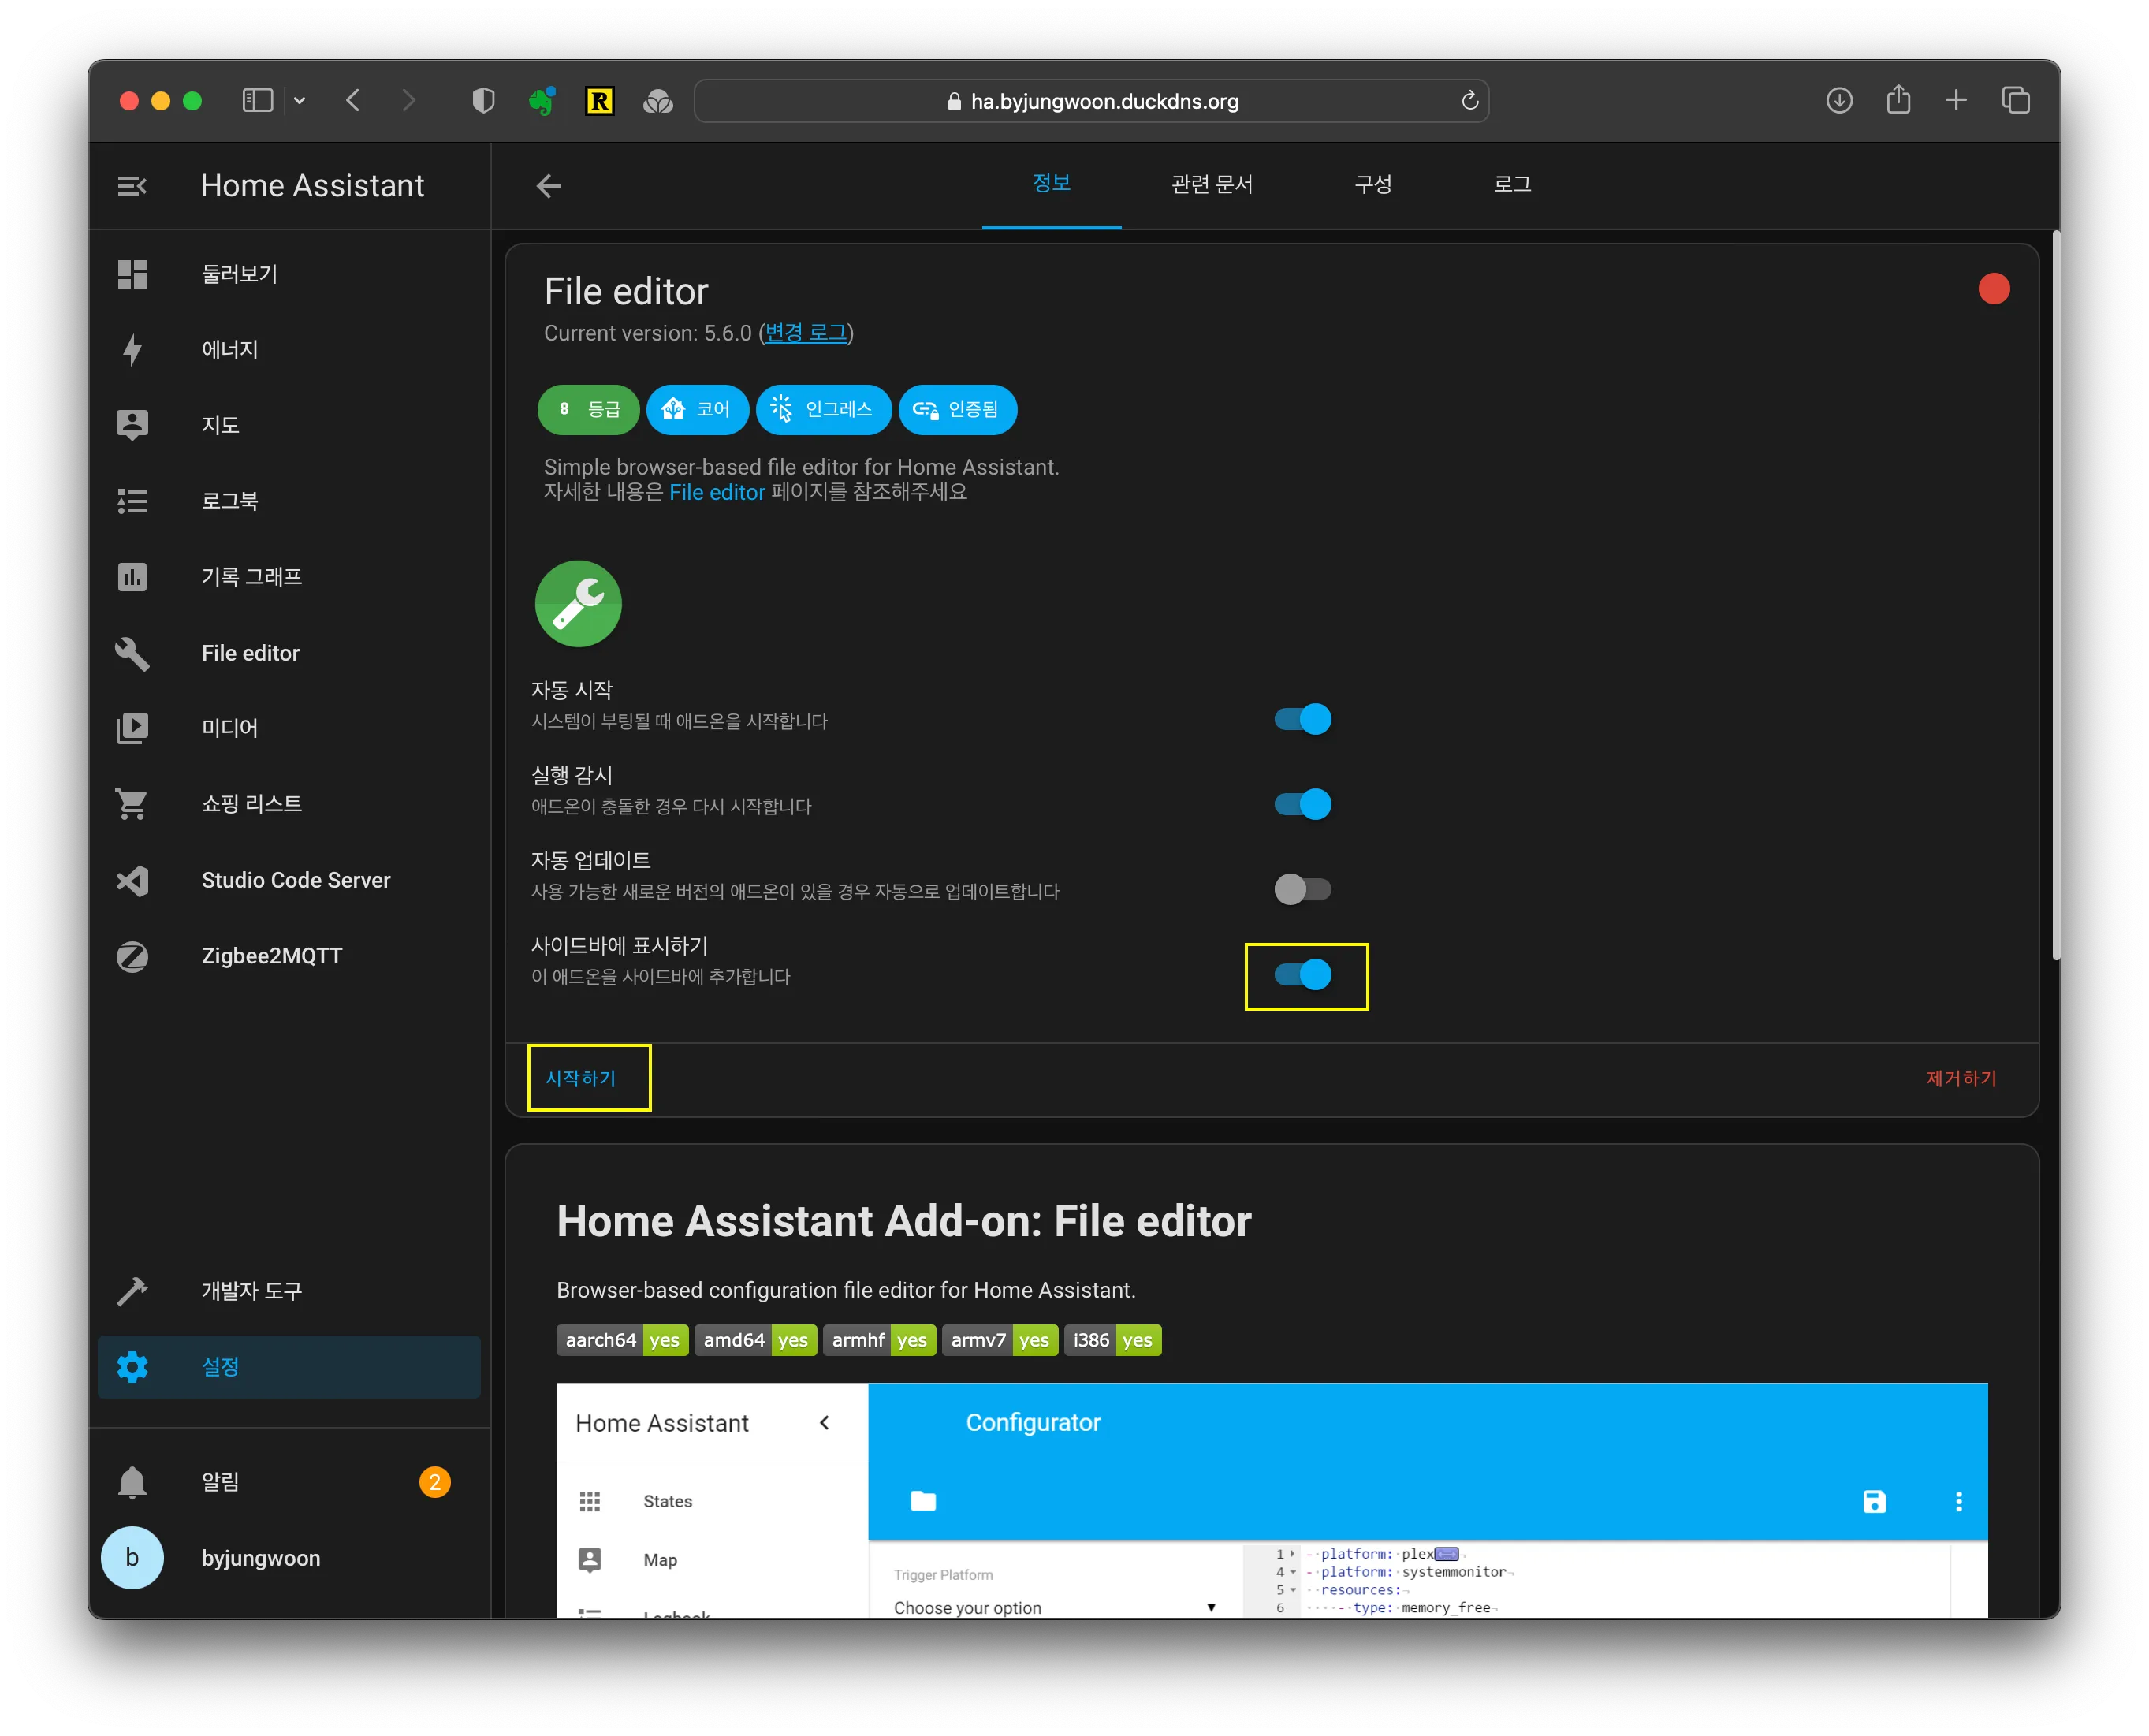This screenshot has width=2149, height=1736.
Task: Toggle the 자동 시작 switch
Action: tap(1302, 719)
